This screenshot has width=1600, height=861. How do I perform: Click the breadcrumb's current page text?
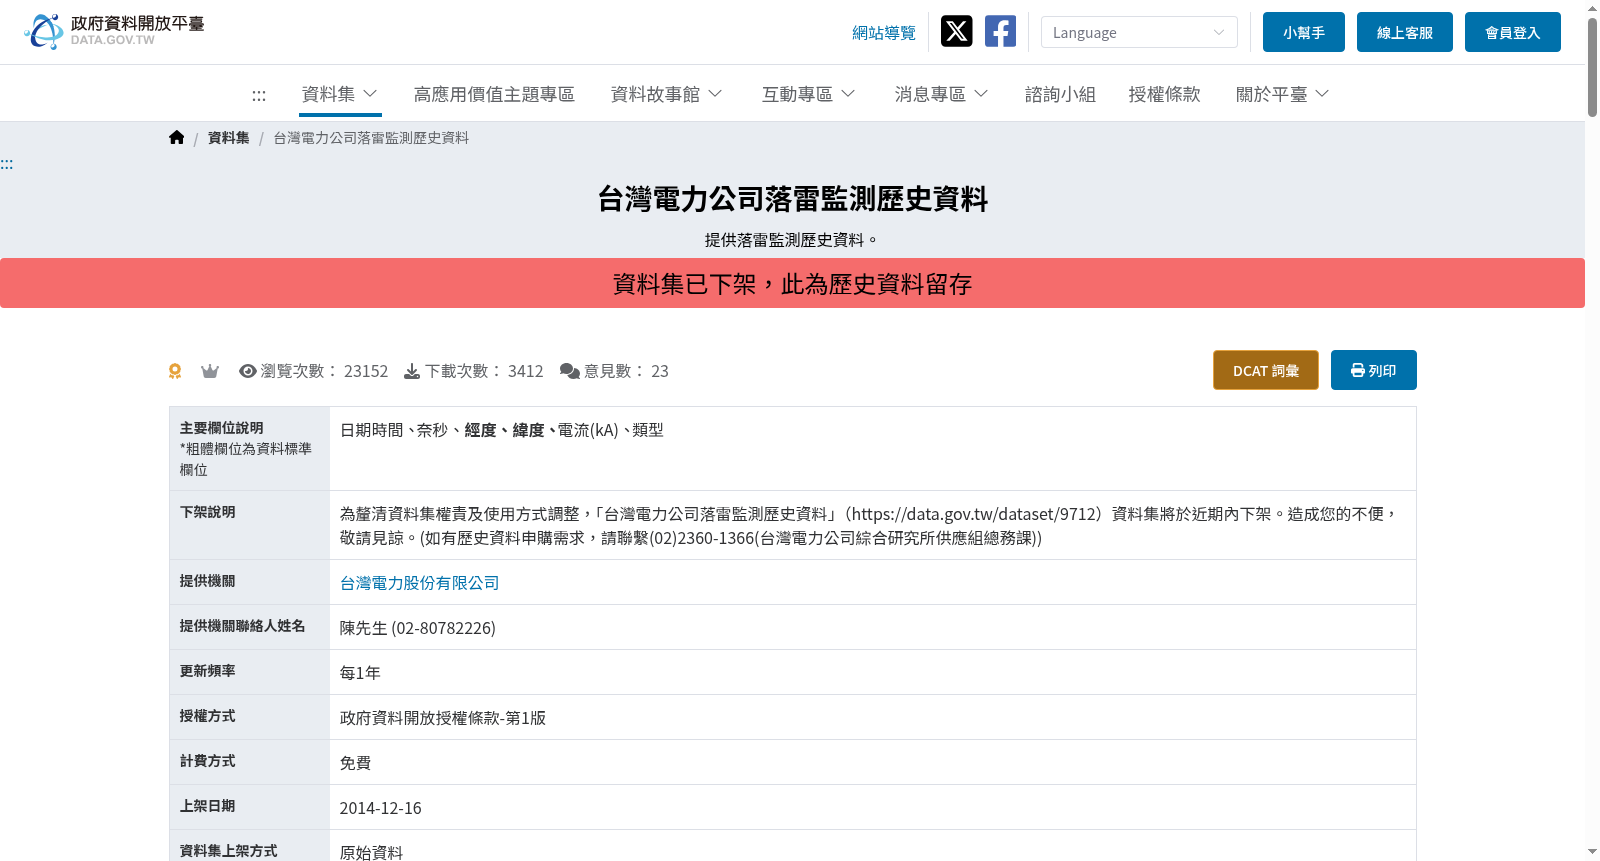[x=371, y=138]
